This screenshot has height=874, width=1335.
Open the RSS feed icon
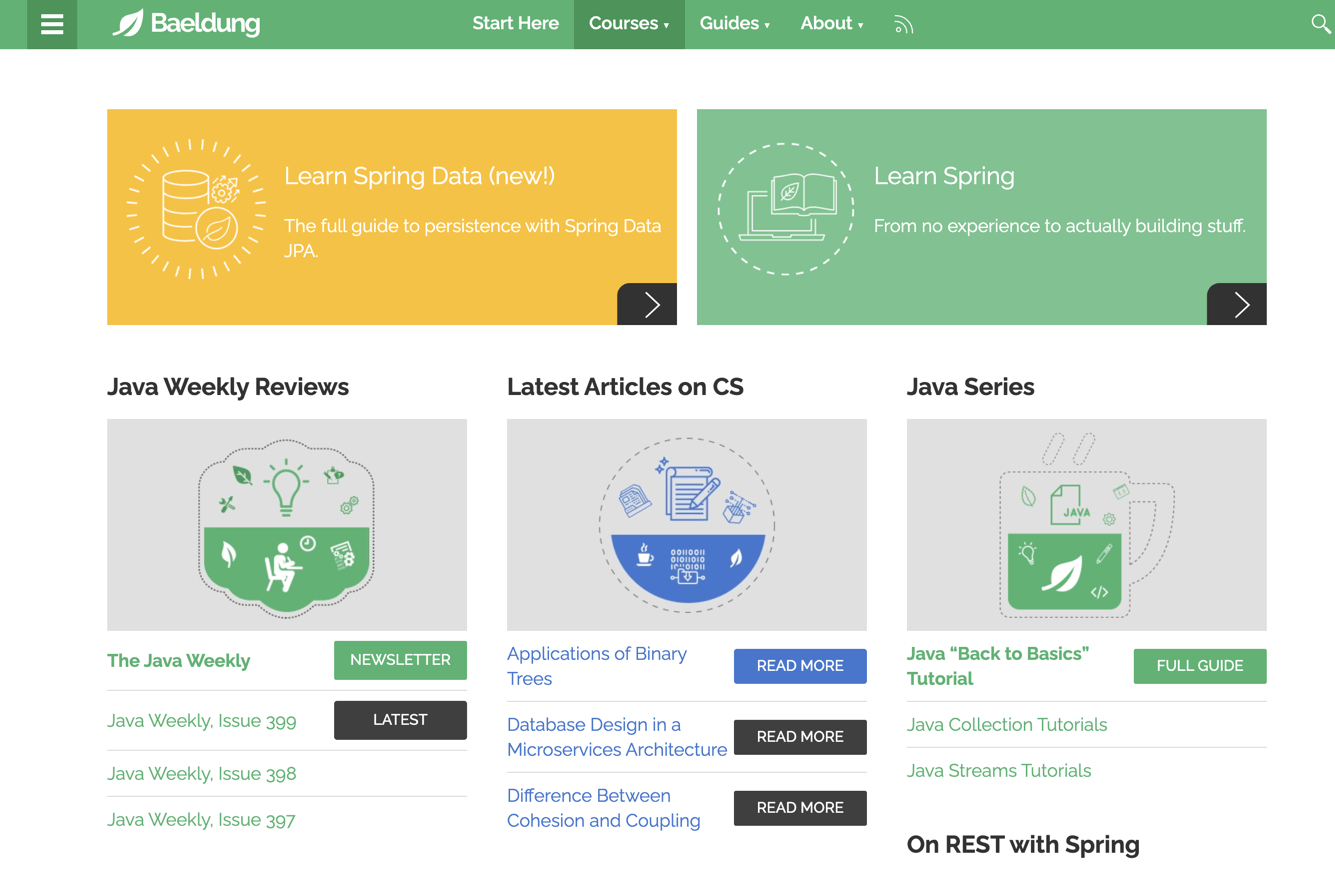(x=903, y=24)
